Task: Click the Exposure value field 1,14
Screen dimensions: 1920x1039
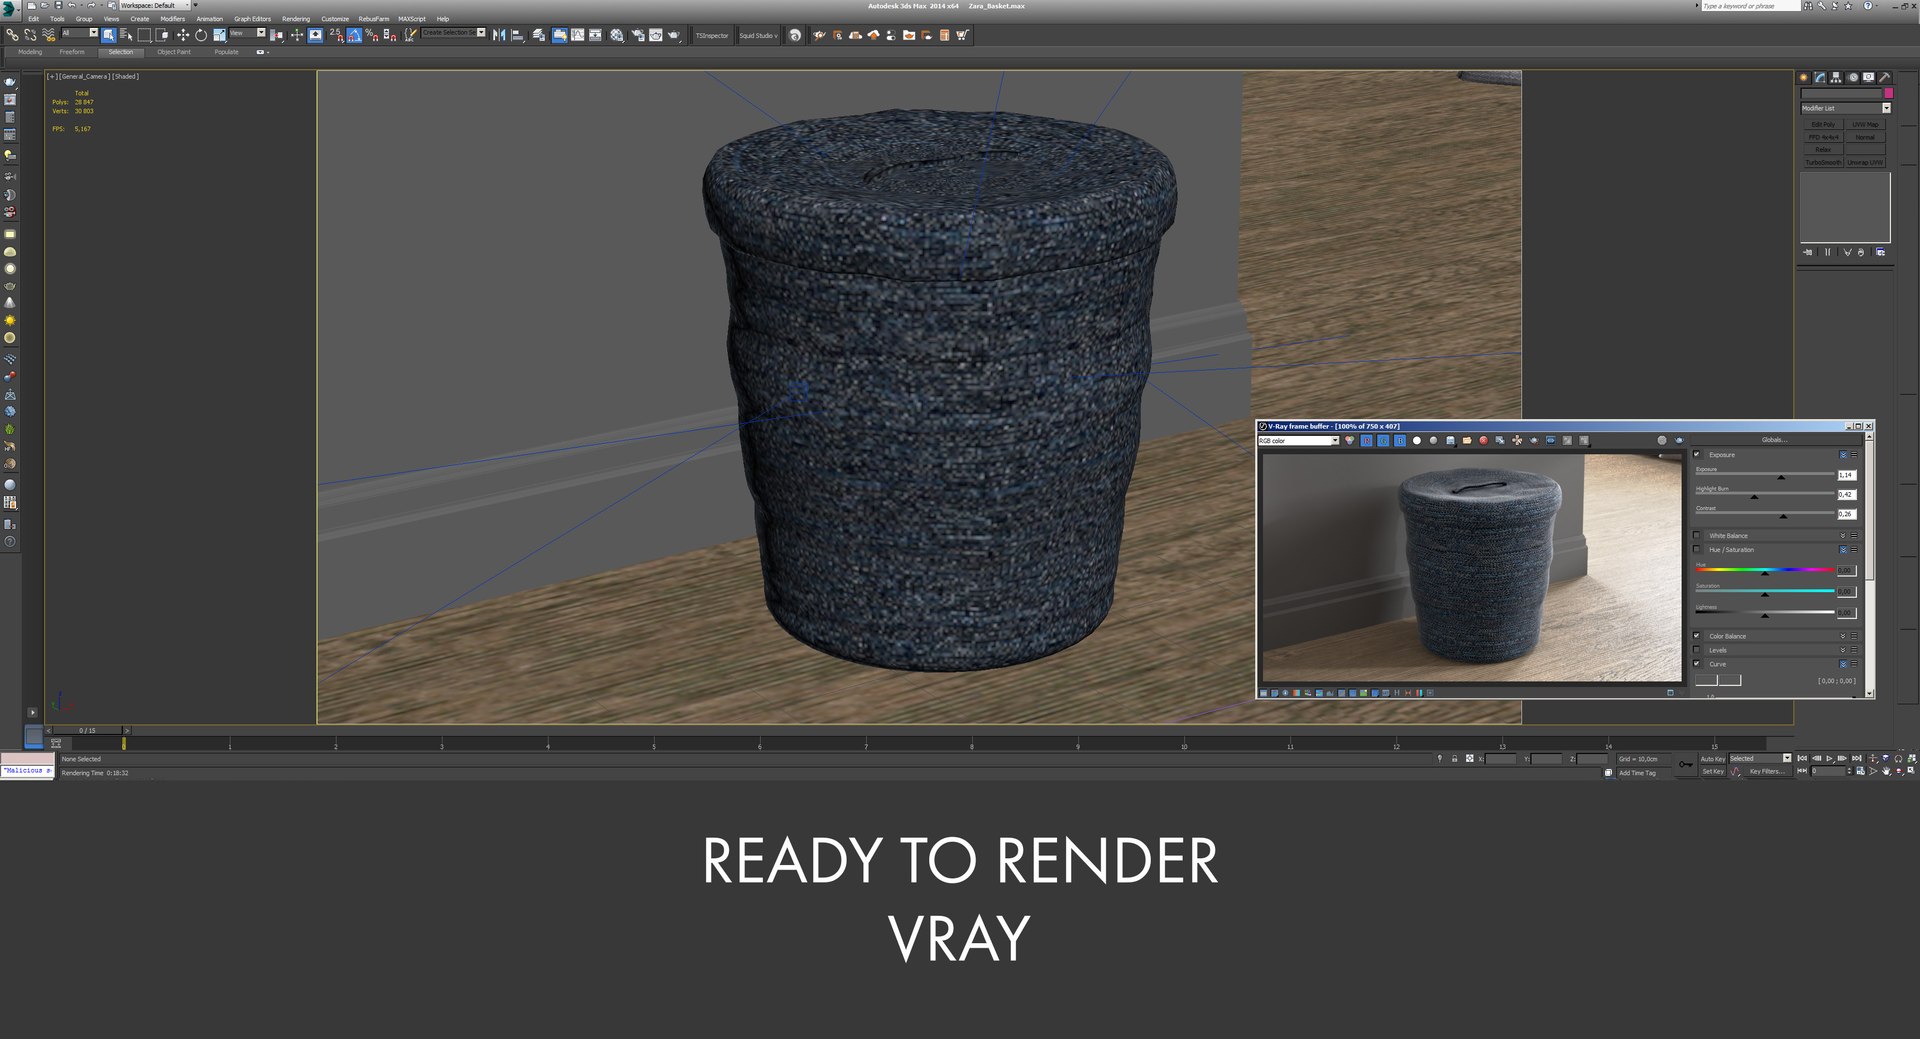Action: pos(1846,475)
